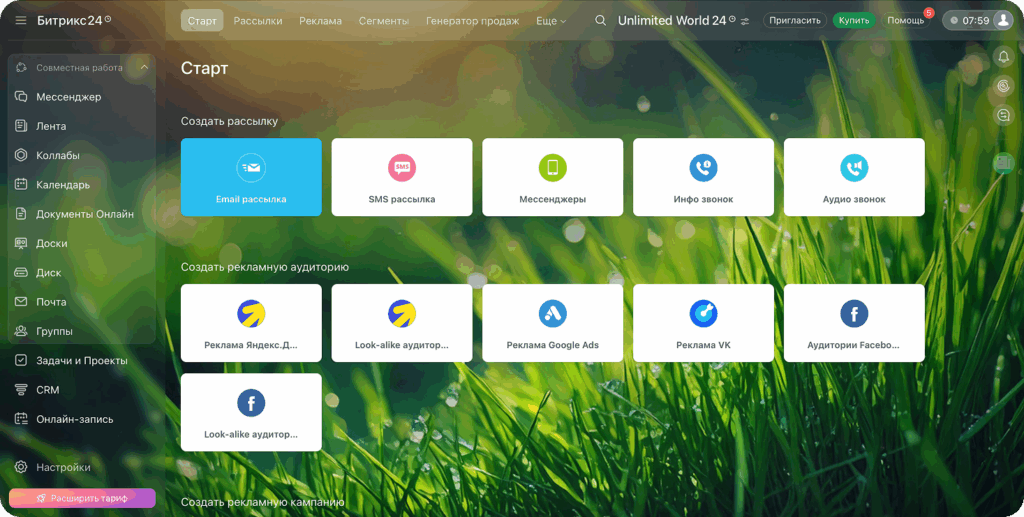Image resolution: width=1024 pixels, height=517 pixels.
Task: Open notifications bell in right sidebar
Action: coord(1004,57)
